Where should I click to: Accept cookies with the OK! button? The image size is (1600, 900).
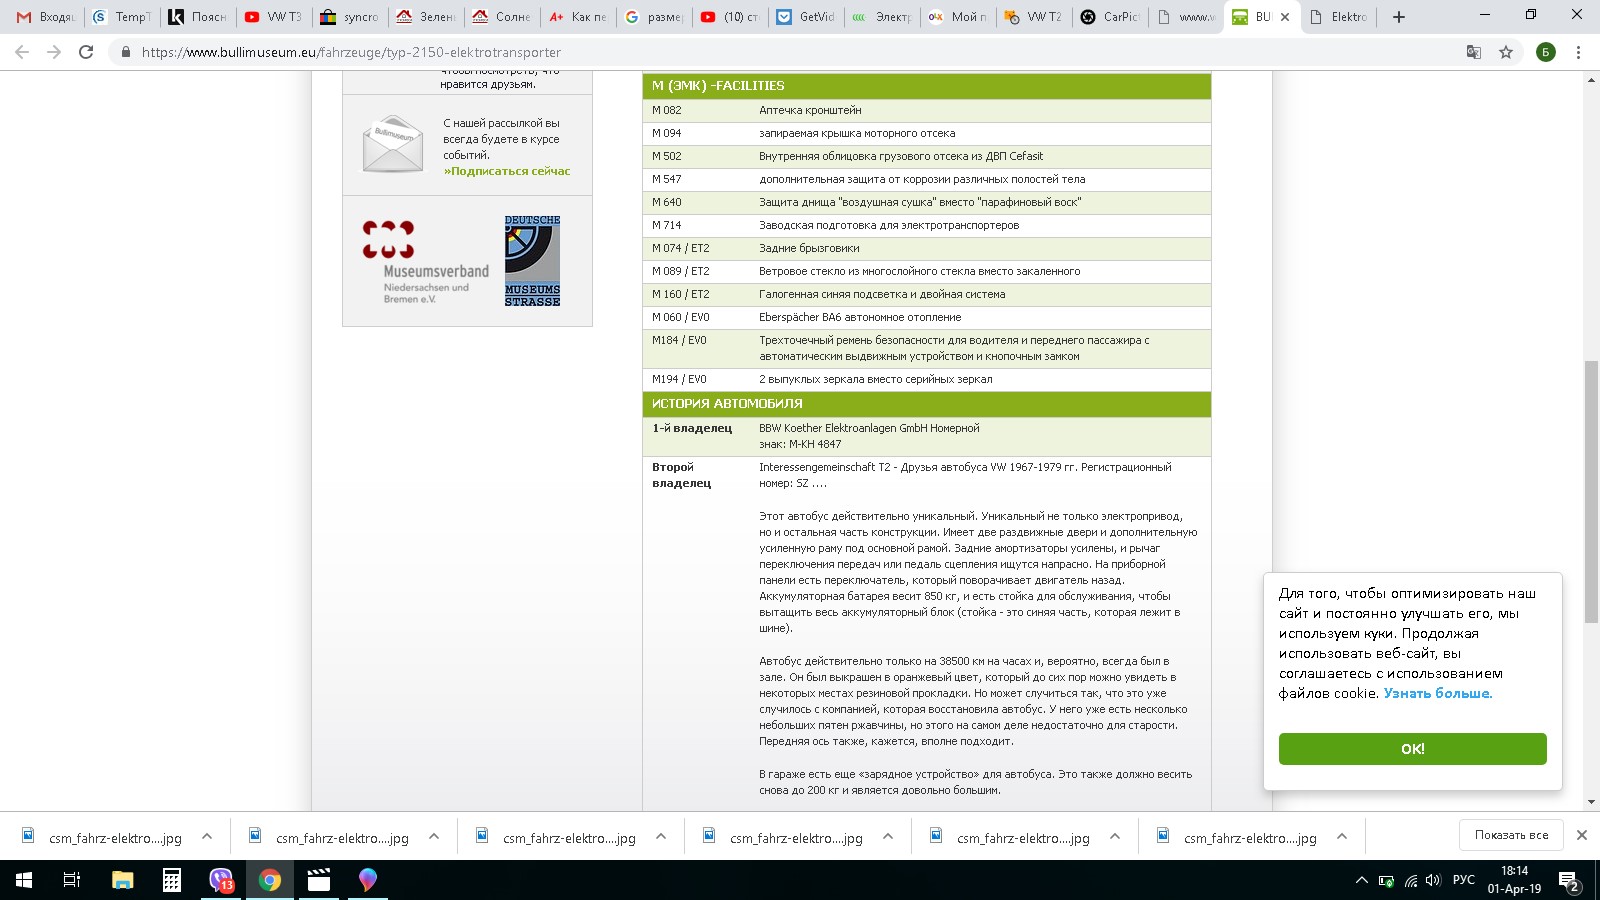pyautogui.click(x=1412, y=749)
